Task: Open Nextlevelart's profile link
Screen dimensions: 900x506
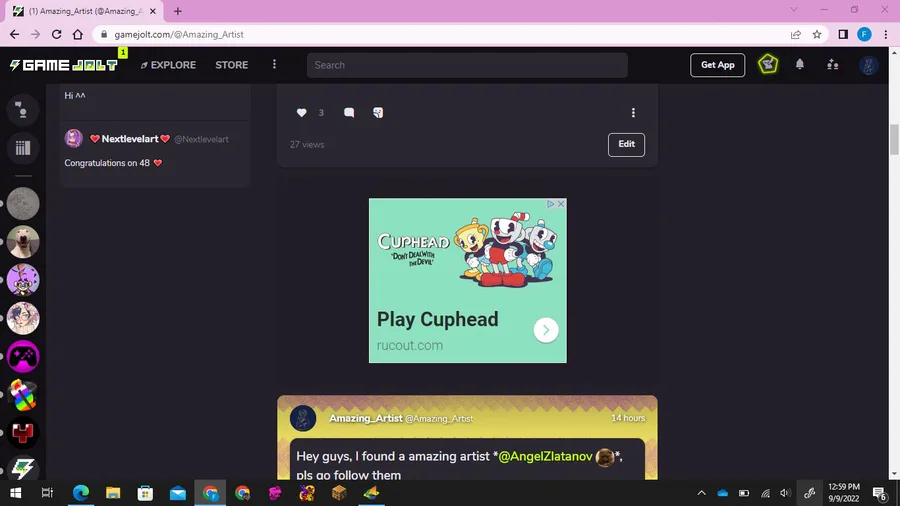Action: click(130, 139)
